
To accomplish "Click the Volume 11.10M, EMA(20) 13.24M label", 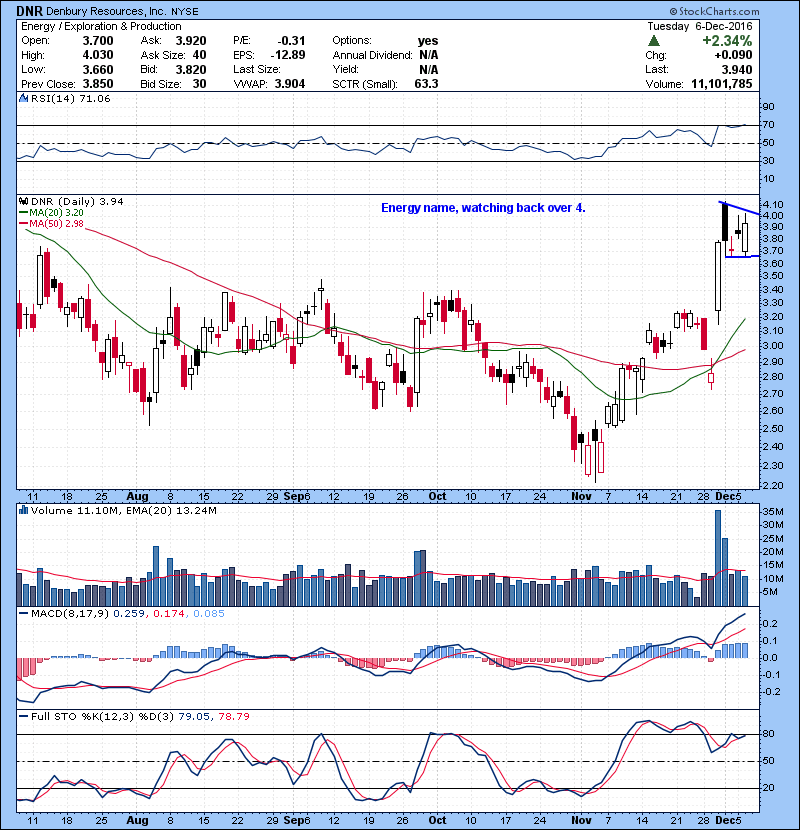I will pos(124,511).
